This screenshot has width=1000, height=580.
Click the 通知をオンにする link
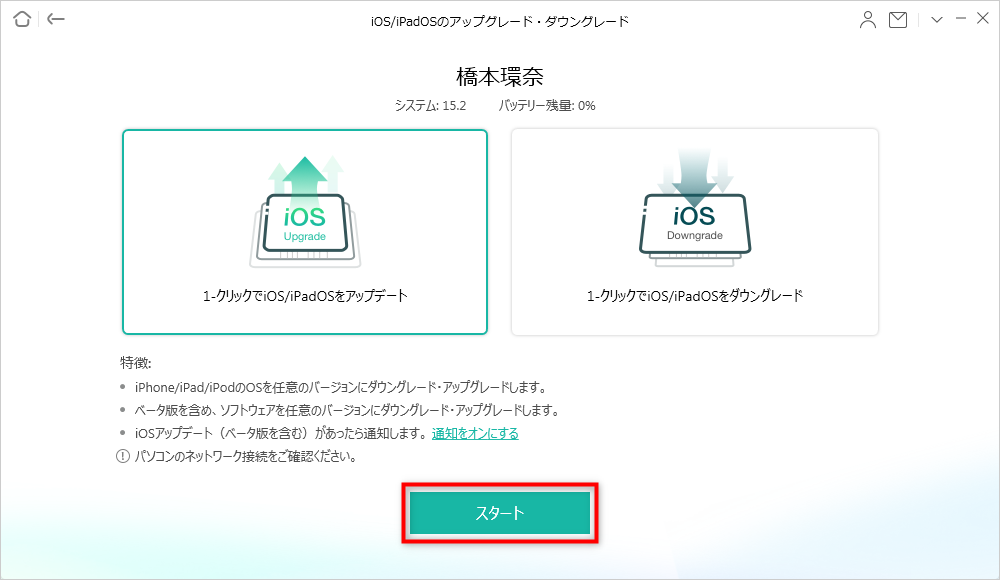coord(475,433)
